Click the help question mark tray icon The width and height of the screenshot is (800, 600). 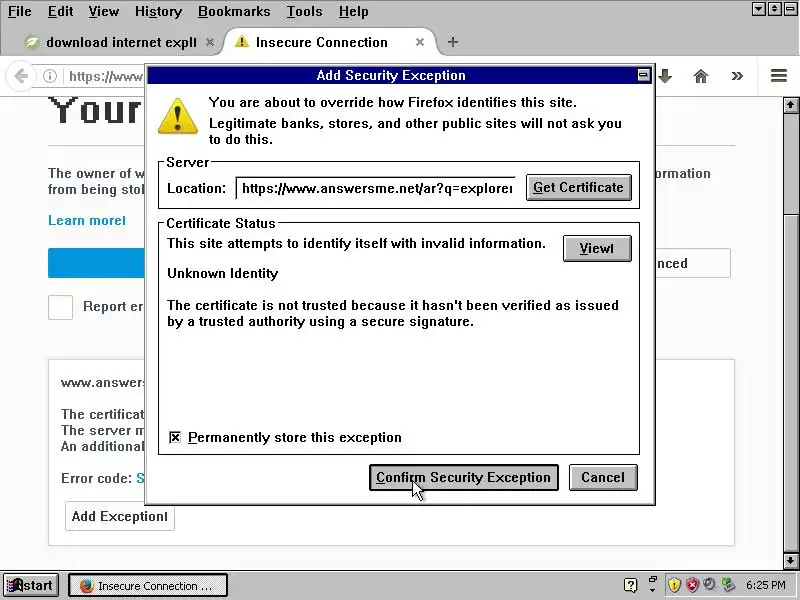(x=631, y=585)
